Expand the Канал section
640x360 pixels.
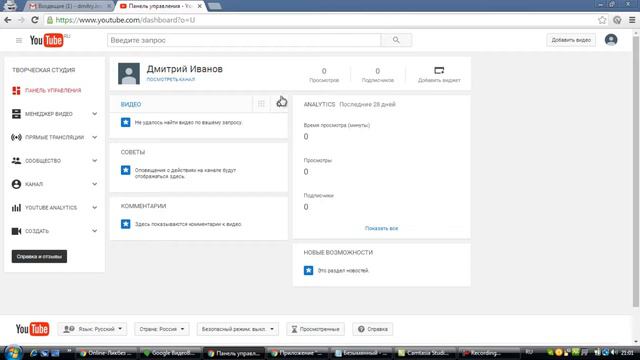point(94,184)
